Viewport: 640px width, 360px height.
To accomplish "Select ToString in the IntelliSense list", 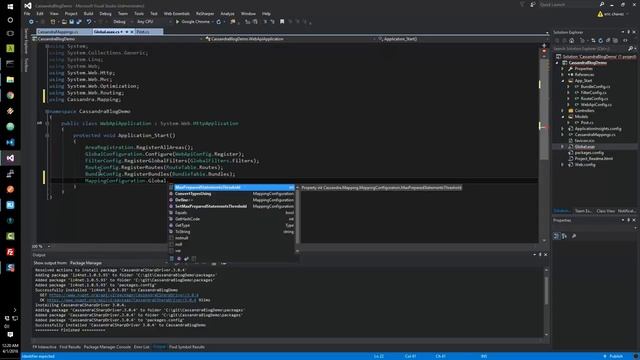I will [231, 231].
